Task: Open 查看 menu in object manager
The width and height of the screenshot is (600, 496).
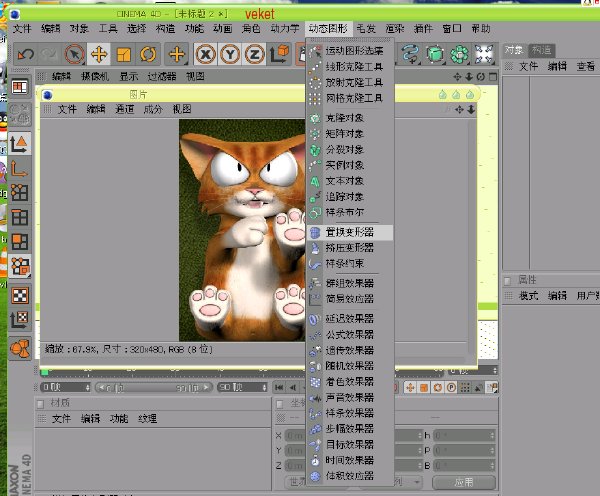Action: pos(585,67)
